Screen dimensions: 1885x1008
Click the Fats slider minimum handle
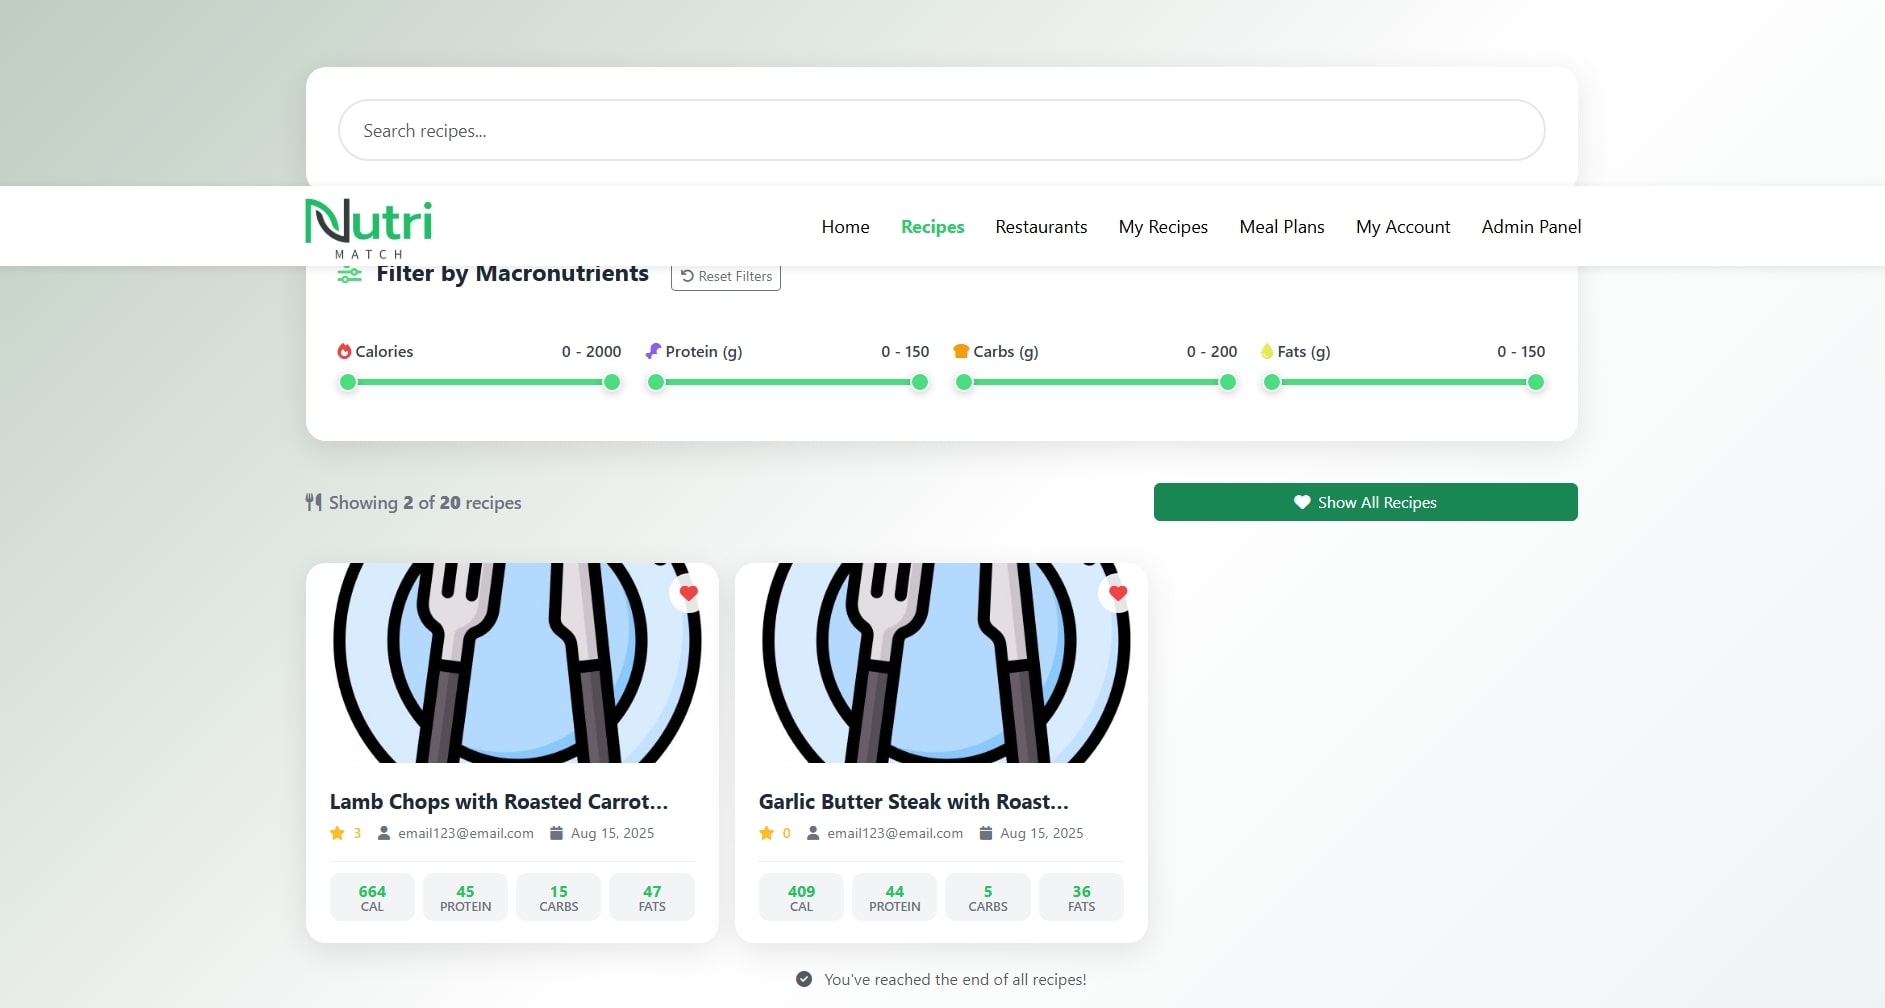[x=1272, y=382]
